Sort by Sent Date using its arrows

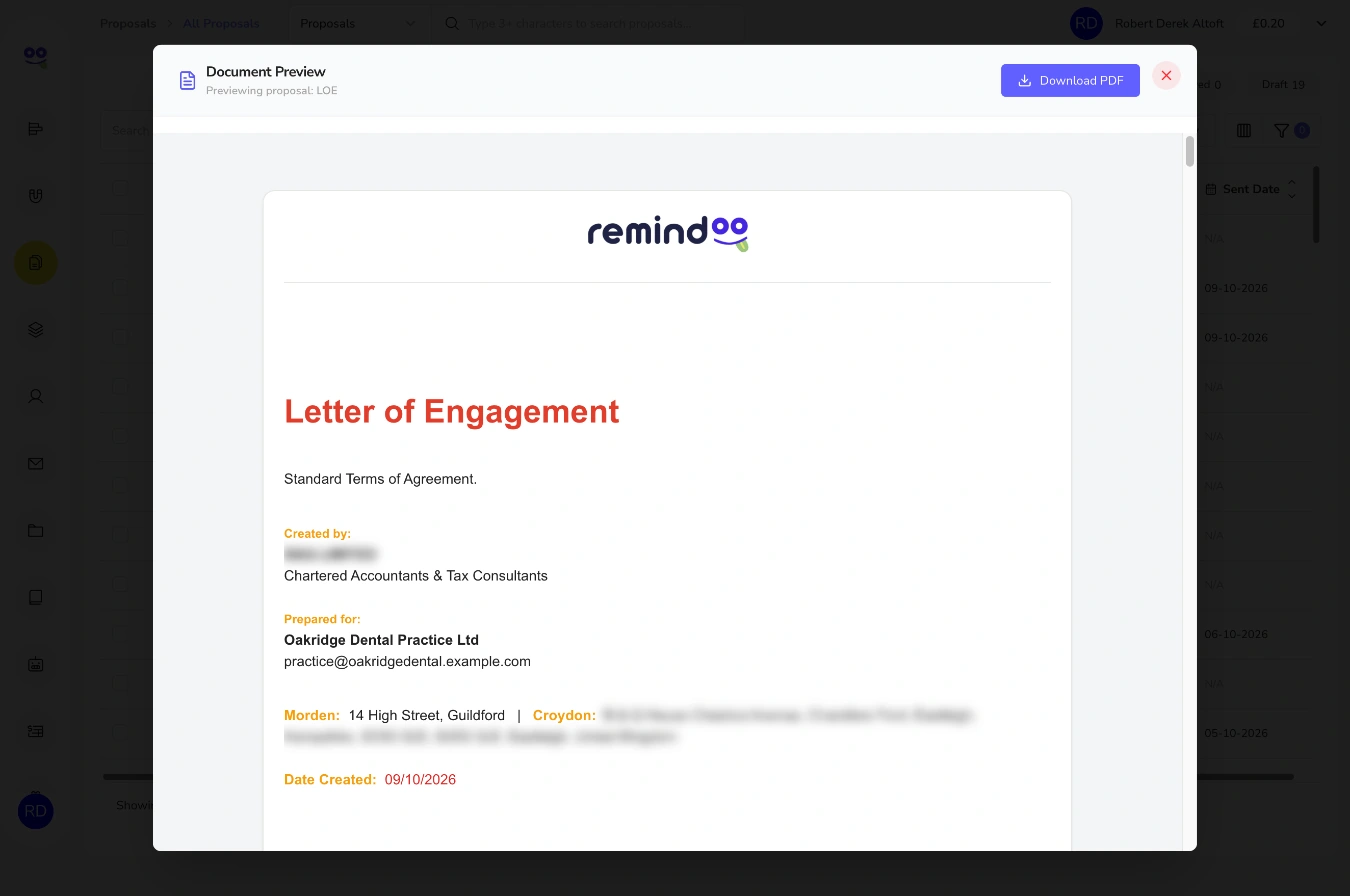tap(1291, 189)
